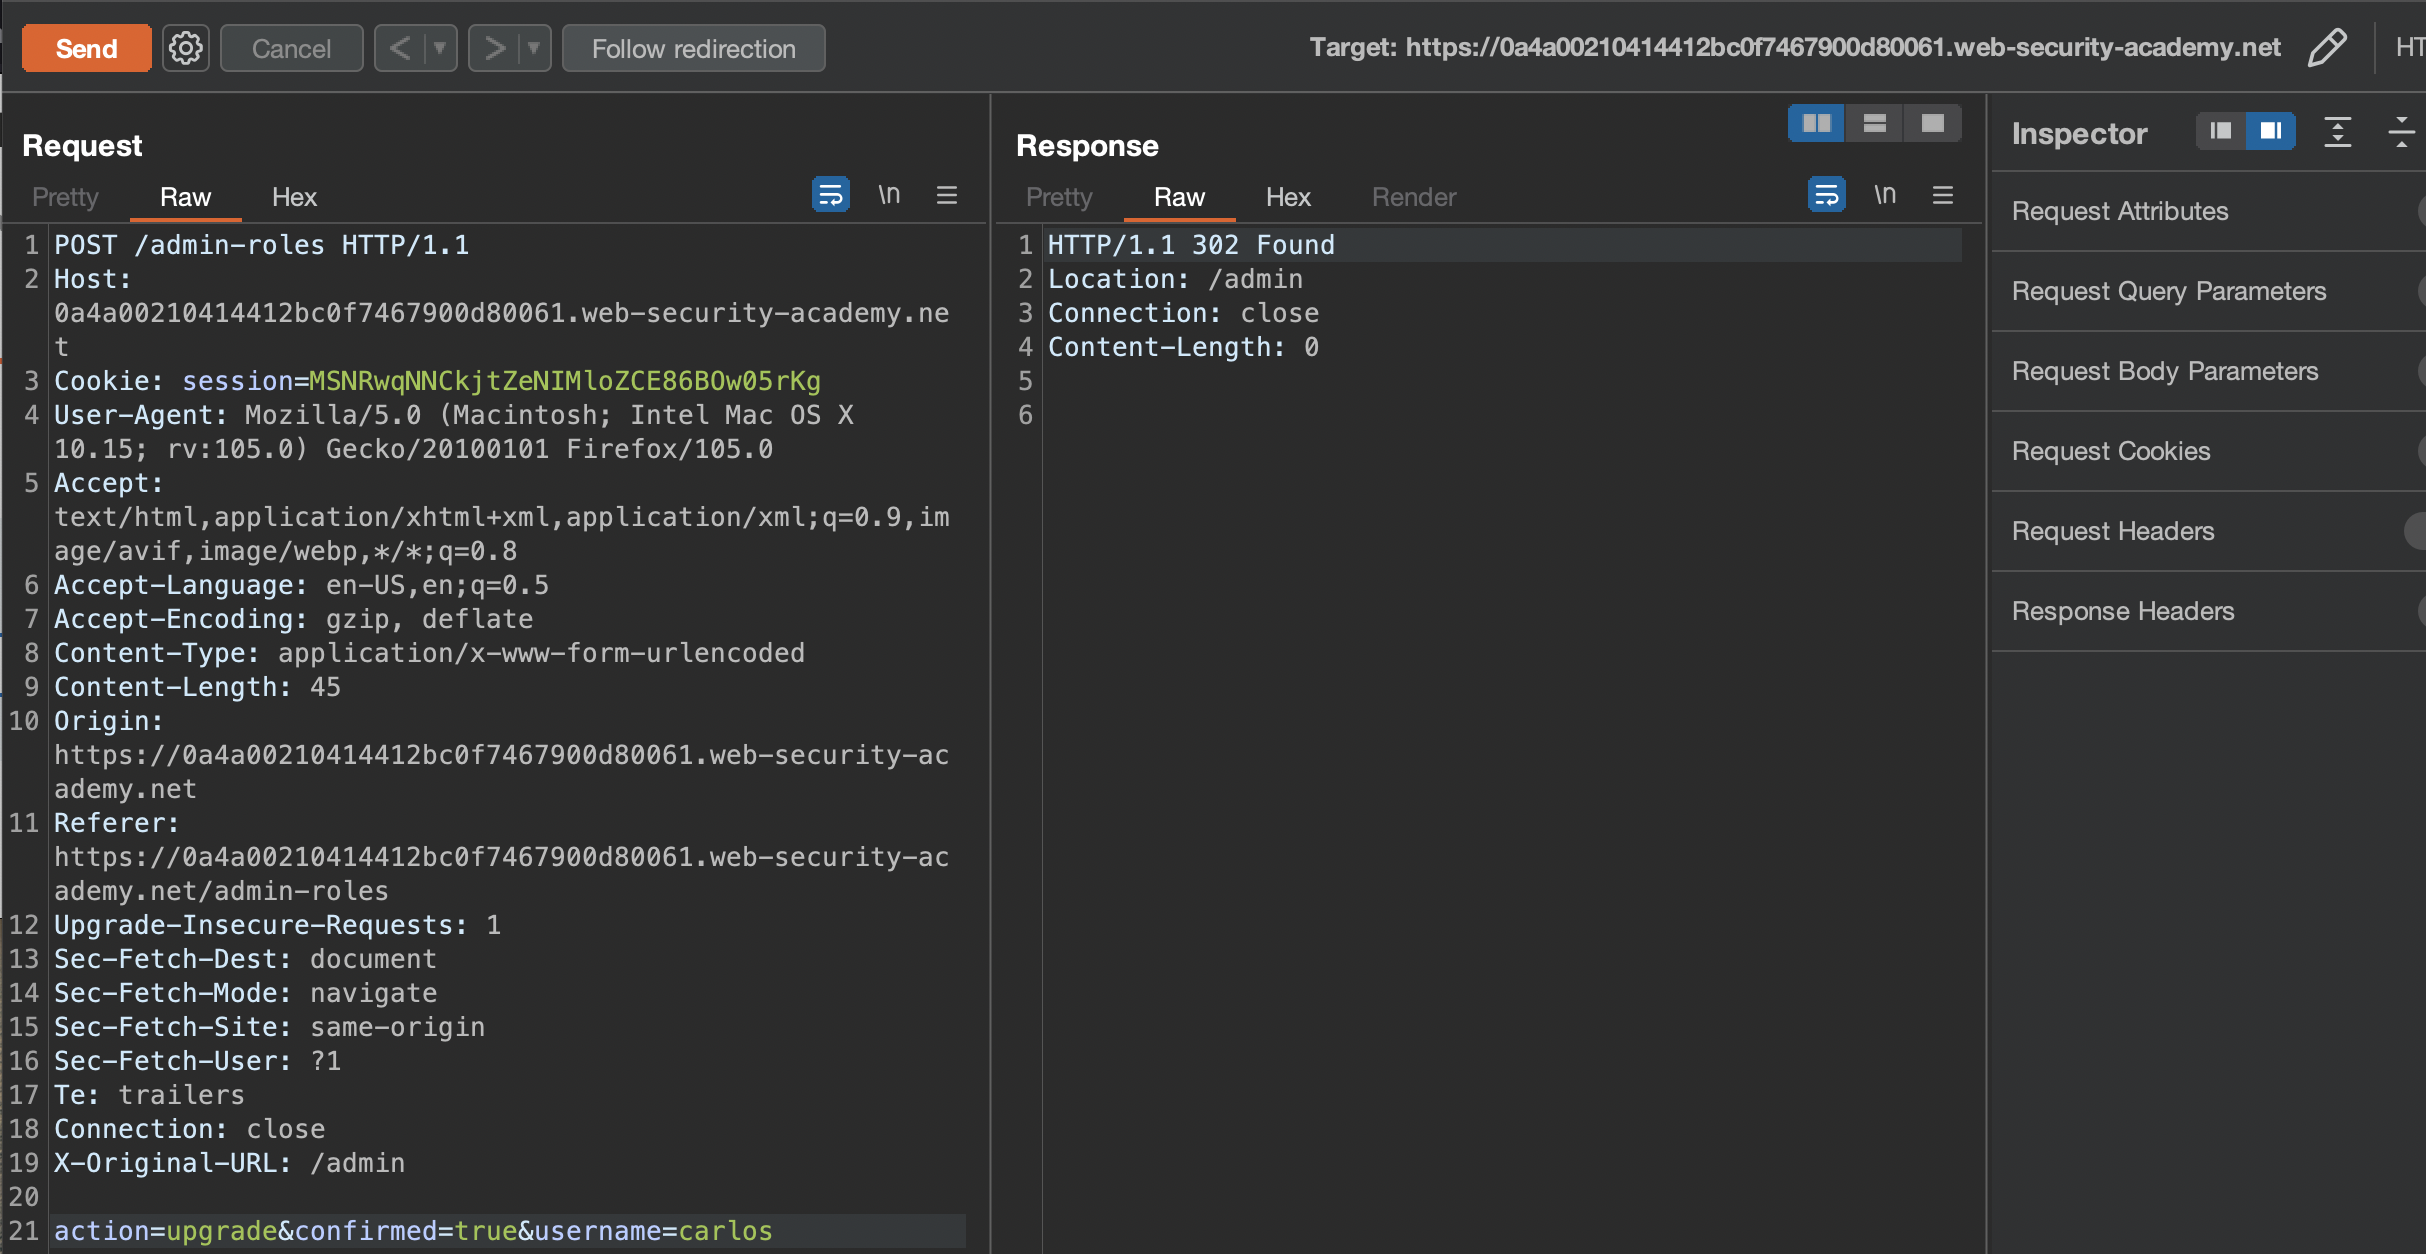Expand the Request Body Parameters section
This screenshot has height=1254, width=2426.
coord(2164,371)
